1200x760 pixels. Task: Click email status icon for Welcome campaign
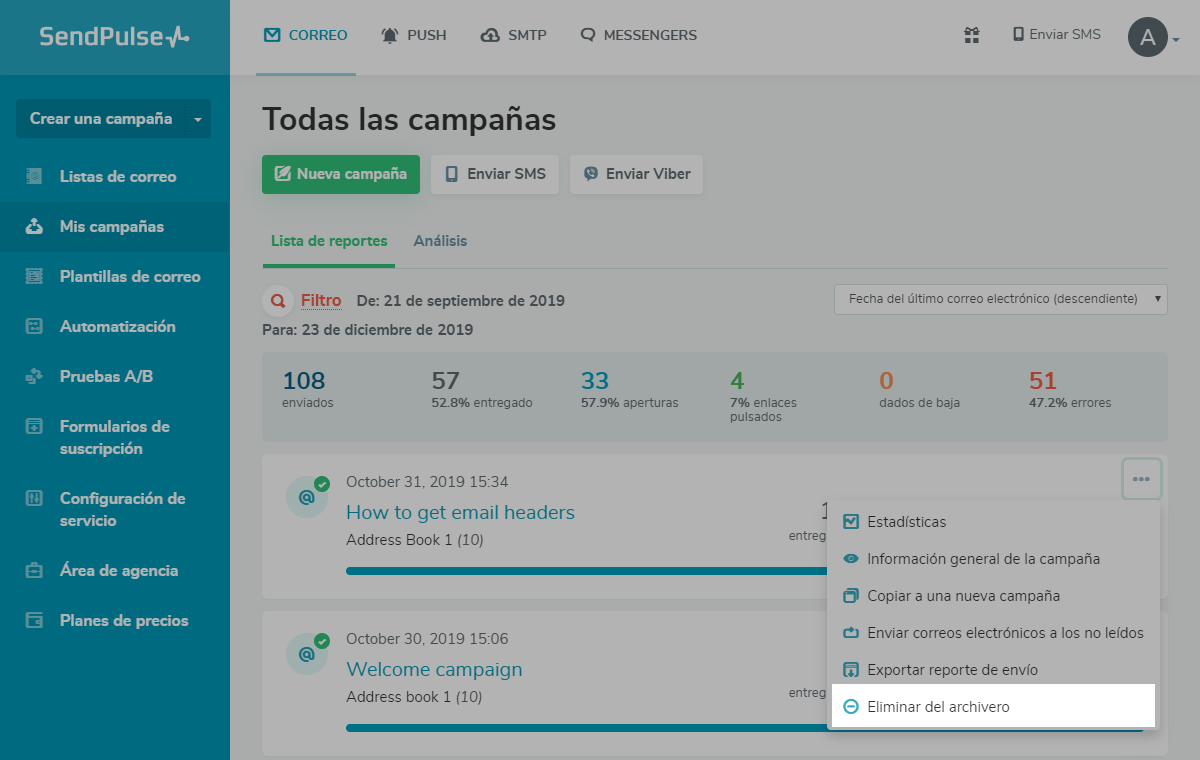click(x=307, y=654)
